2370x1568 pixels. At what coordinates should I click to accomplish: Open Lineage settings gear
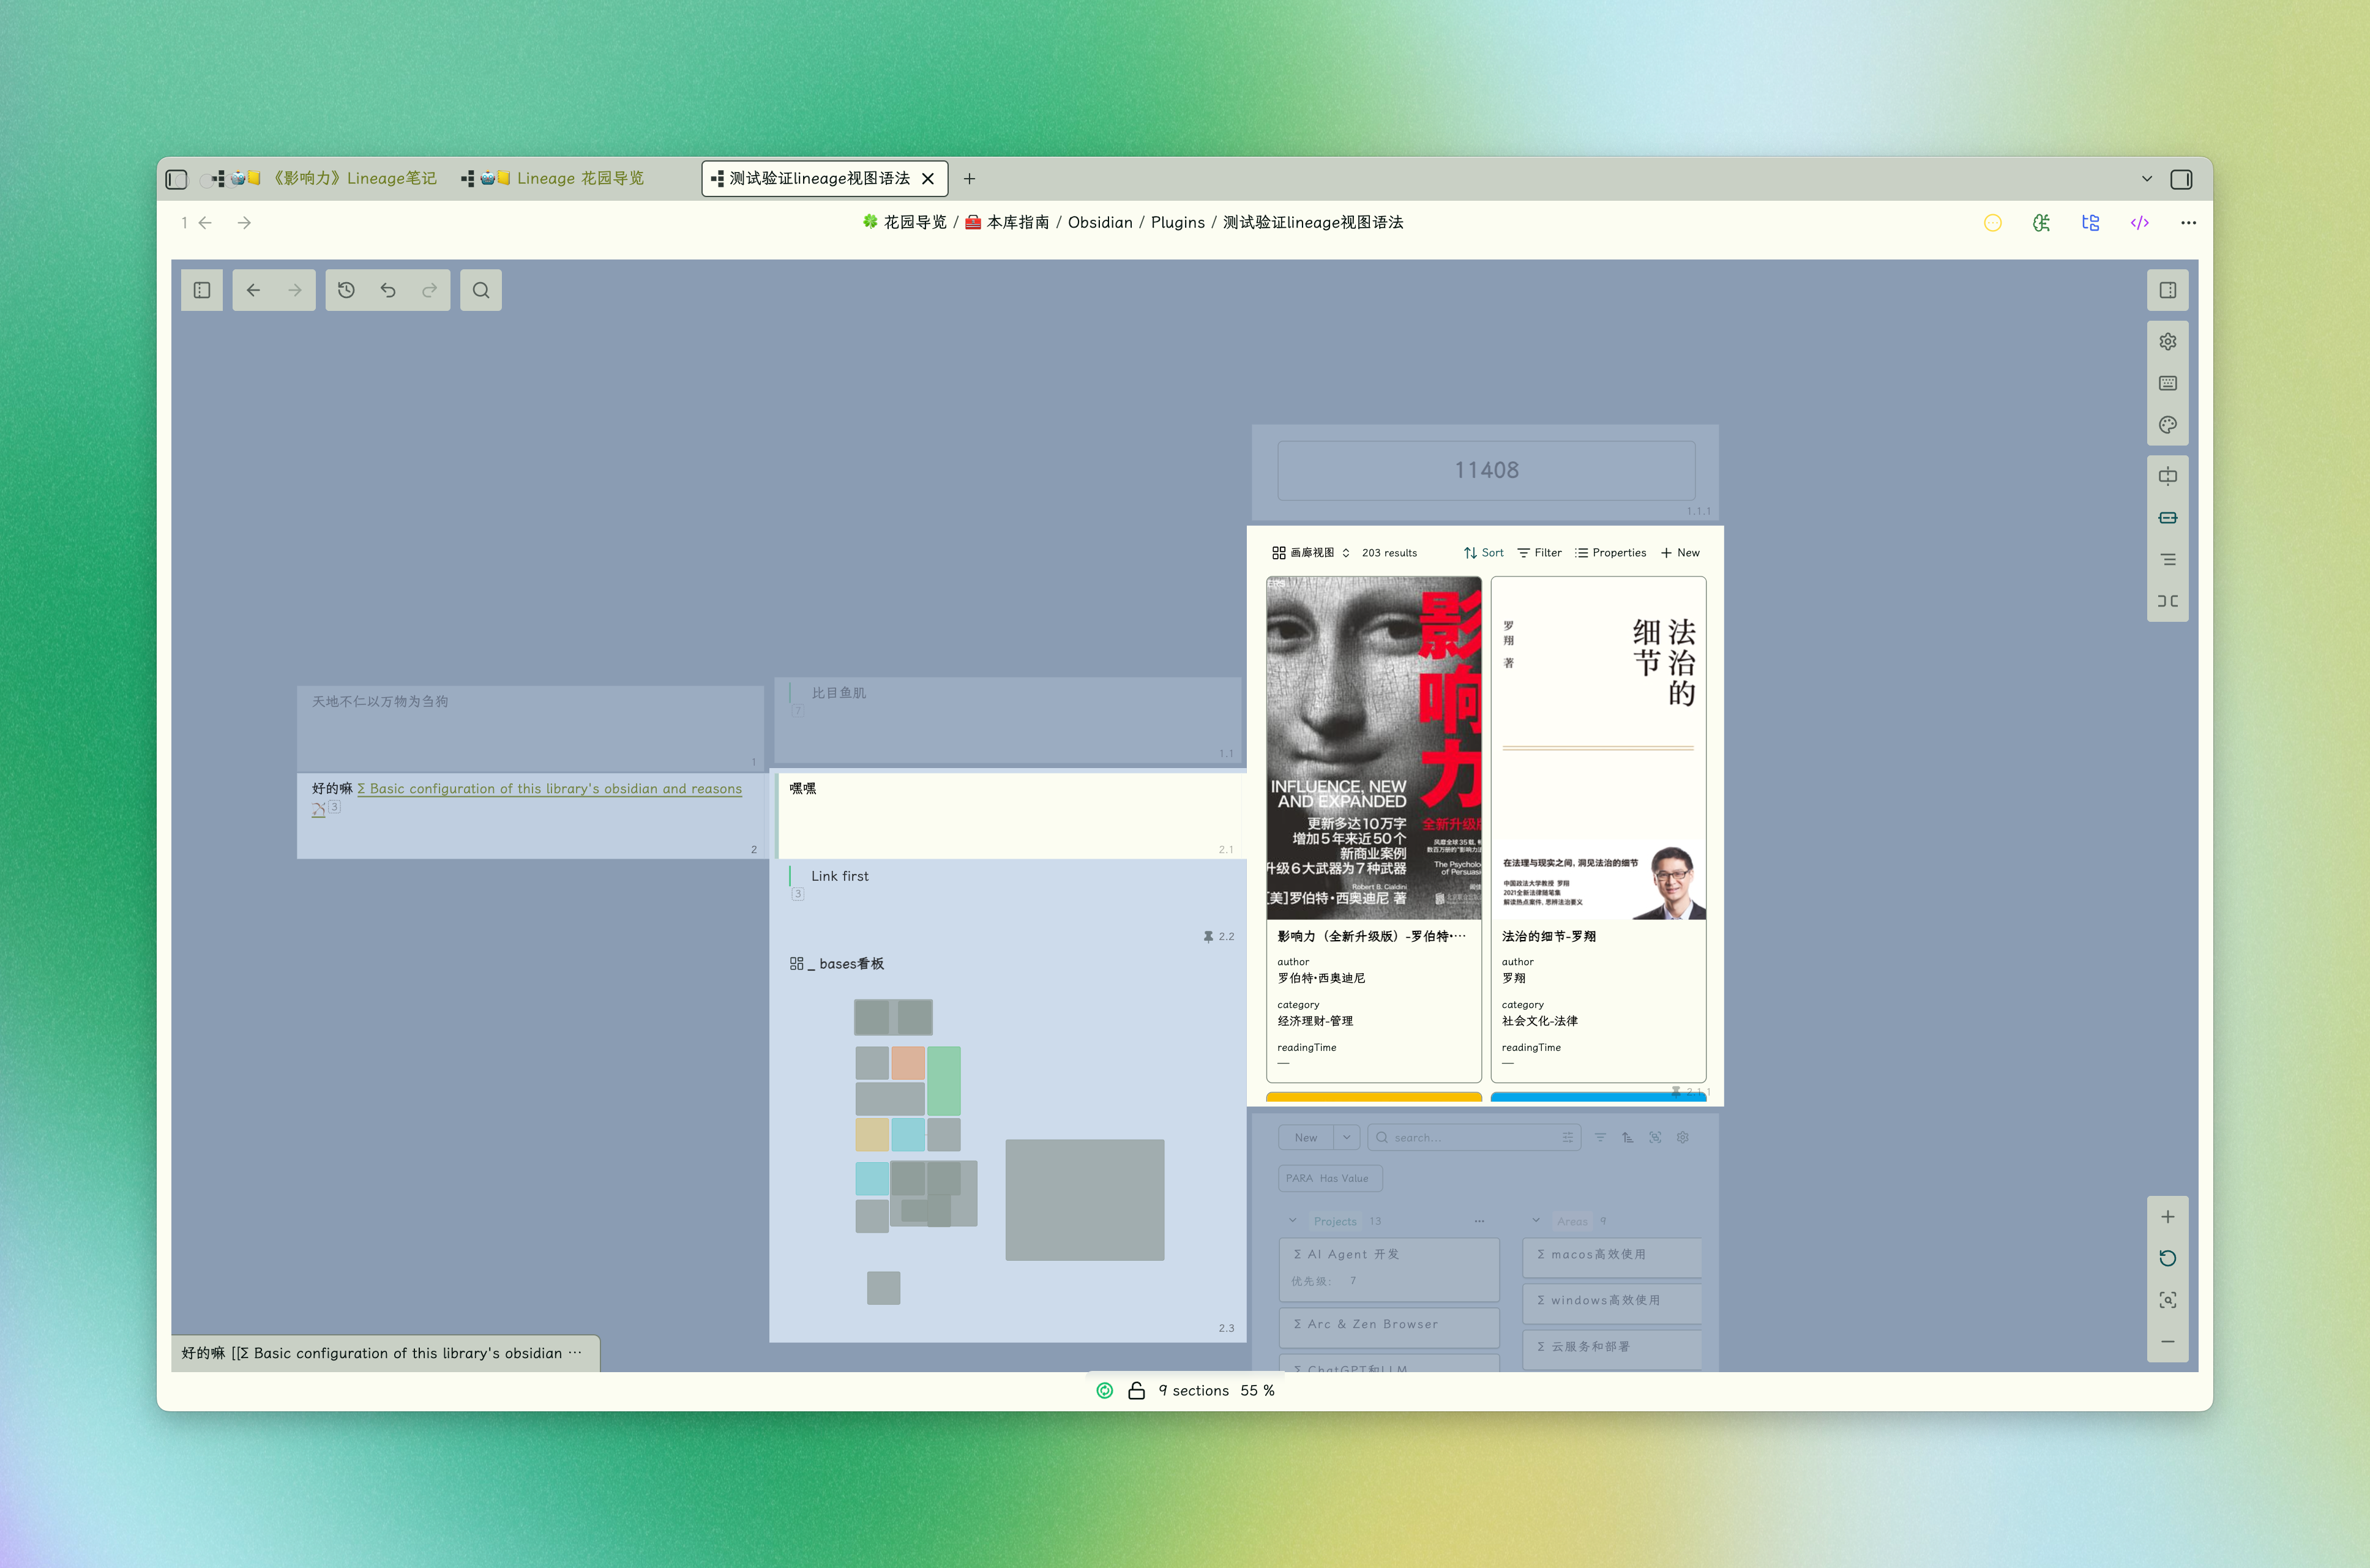2167,342
